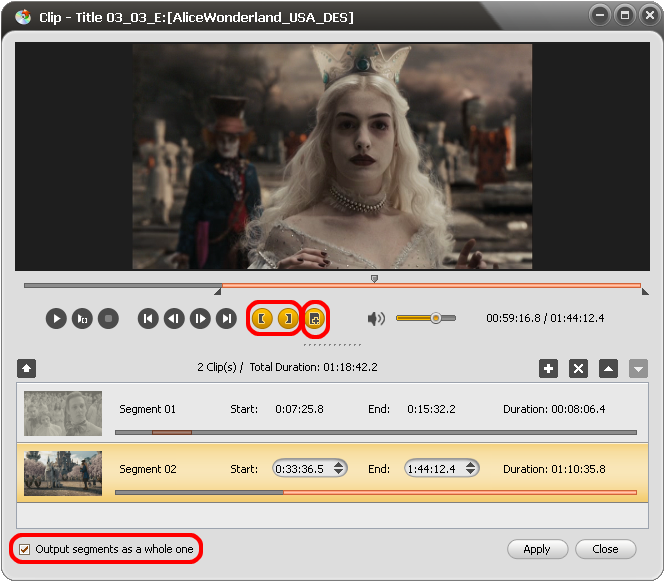This screenshot has width=665, height=582.
Task: Stop the video playback
Action: pos(109,319)
